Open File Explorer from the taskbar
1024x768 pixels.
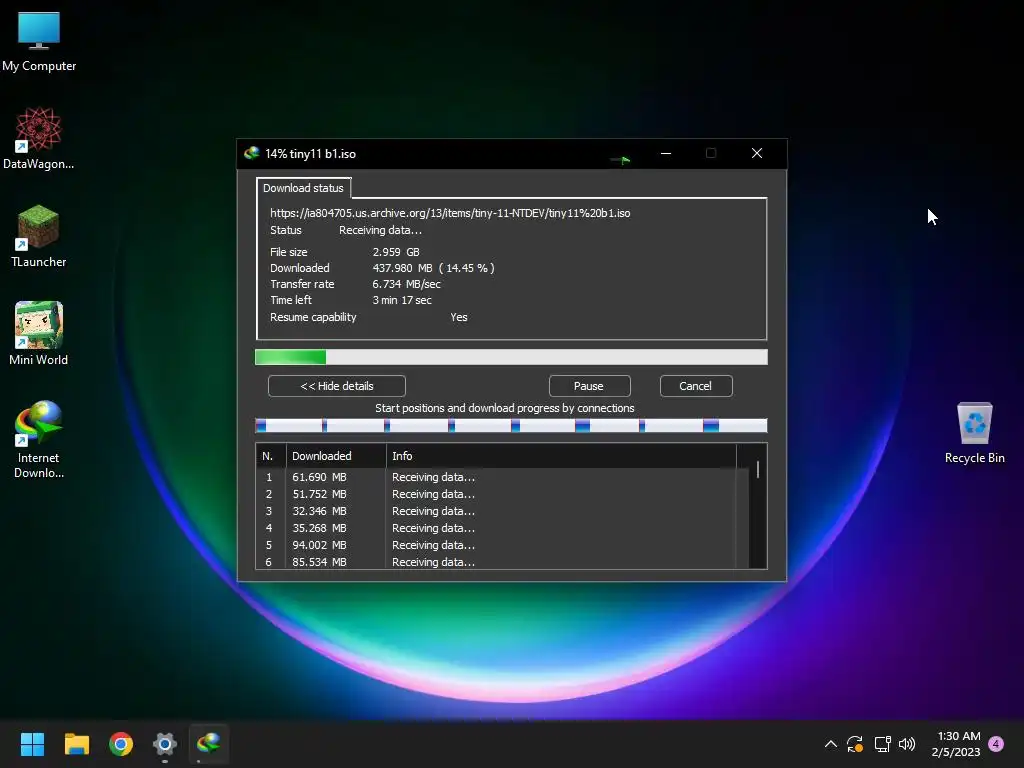[x=76, y=744]
